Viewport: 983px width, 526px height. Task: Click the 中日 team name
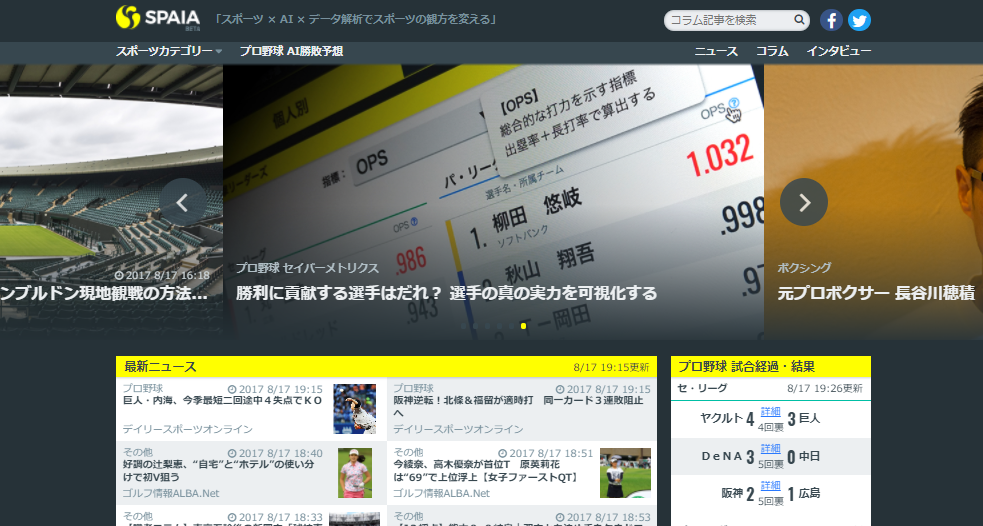click(x=809, y=456)
